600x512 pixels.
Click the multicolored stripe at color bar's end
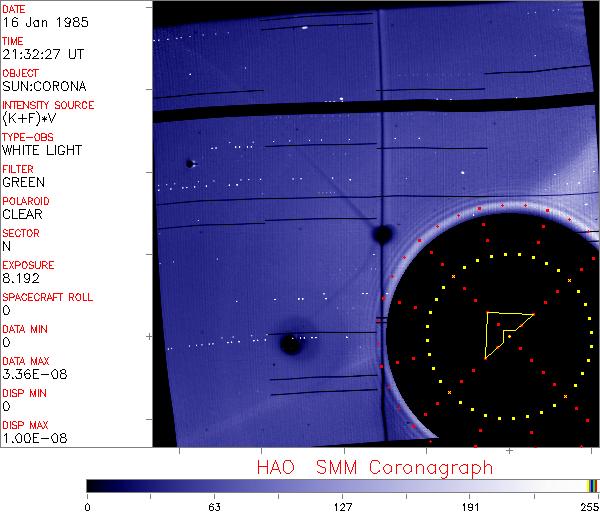tap(592, 486)
